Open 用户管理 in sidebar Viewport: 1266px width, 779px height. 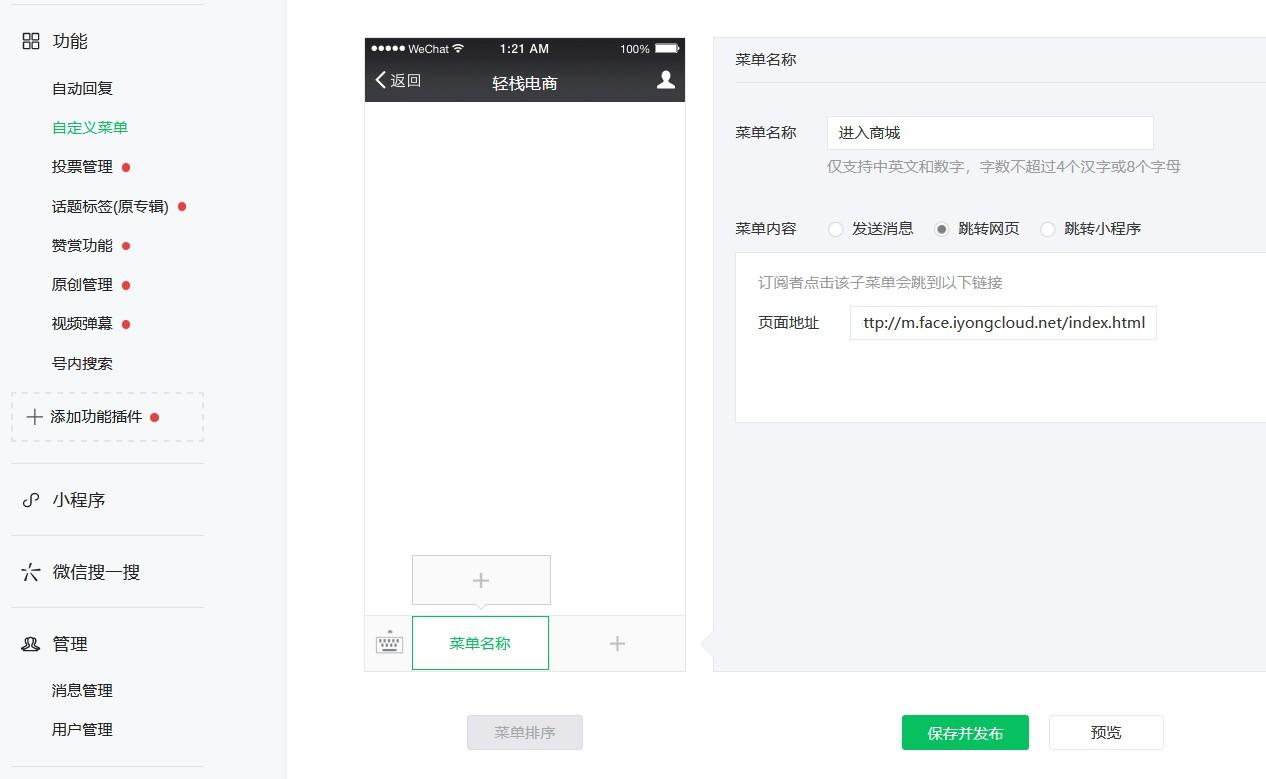[x=82, y=729]
